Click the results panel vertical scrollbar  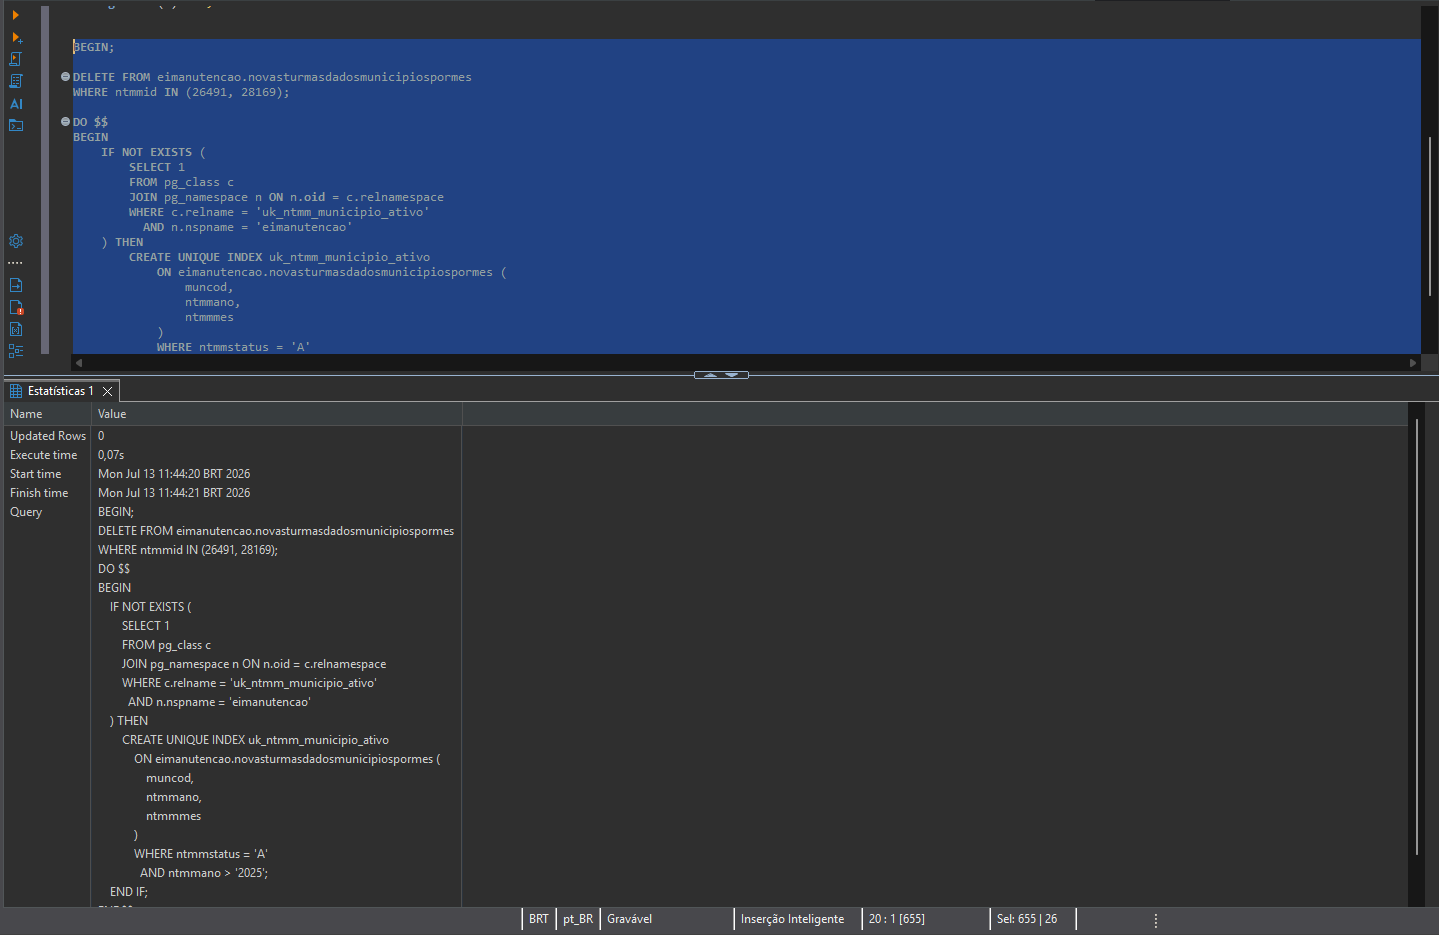click(x=1417, y=637)
